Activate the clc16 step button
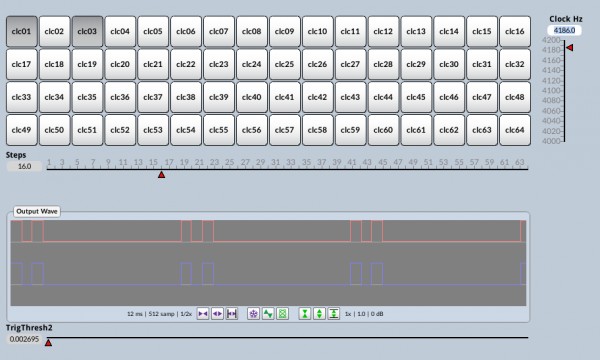The height and width of the screenshot is (360, 600). point(515,31)
